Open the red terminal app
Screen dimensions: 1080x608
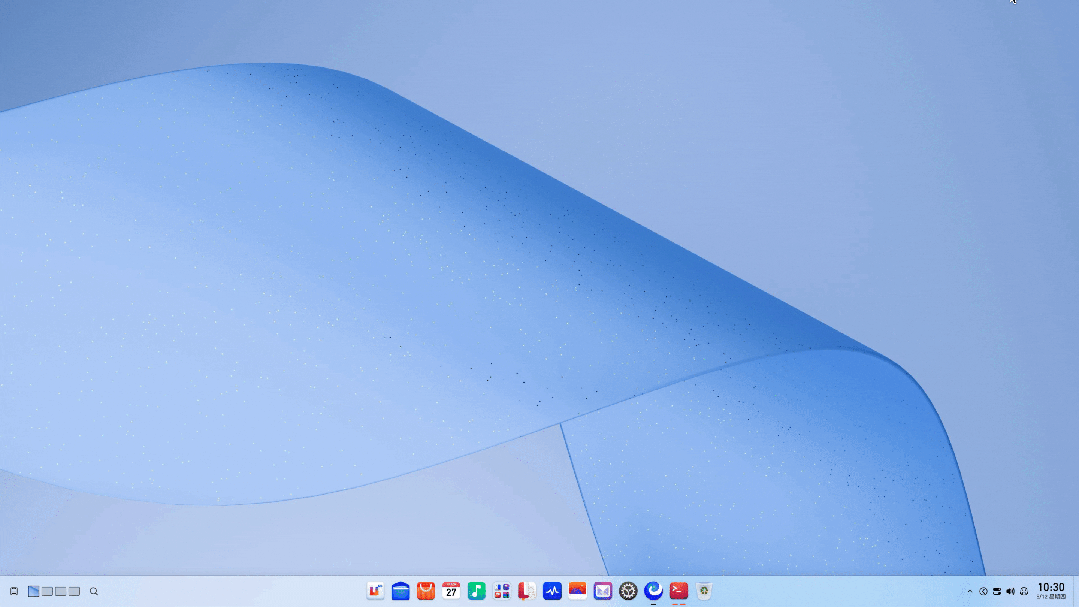pos(678,591)
